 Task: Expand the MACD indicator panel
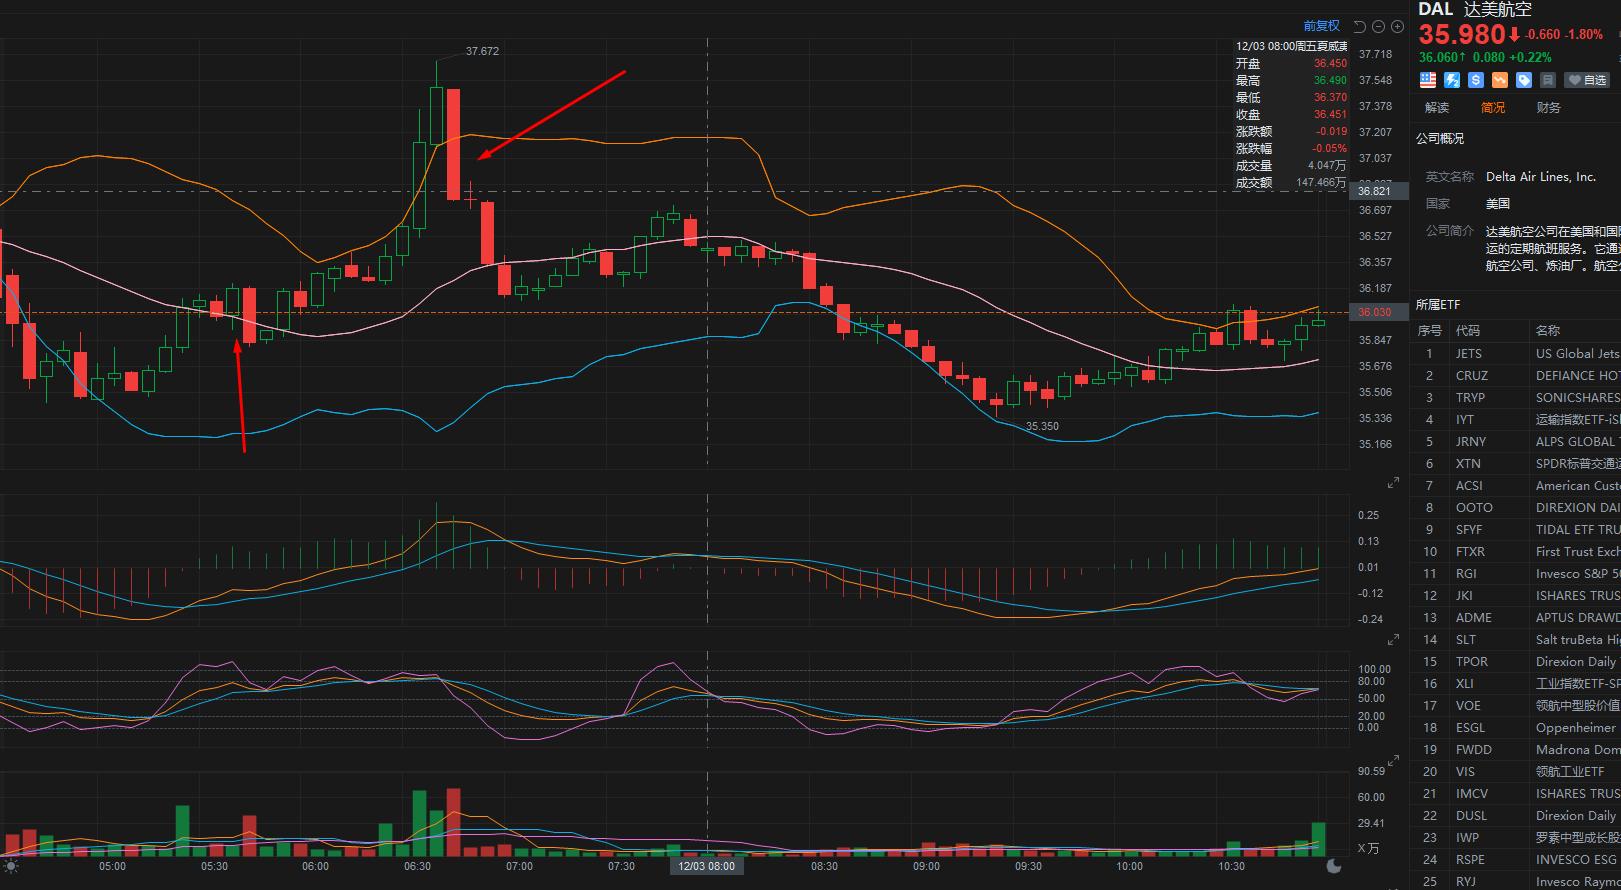point(1393,483)
